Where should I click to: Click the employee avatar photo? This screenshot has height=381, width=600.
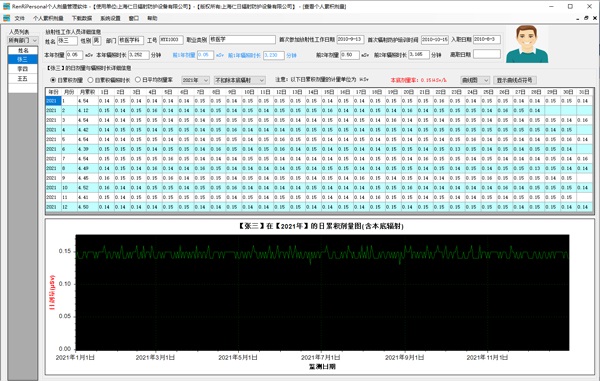coord(527,44)
